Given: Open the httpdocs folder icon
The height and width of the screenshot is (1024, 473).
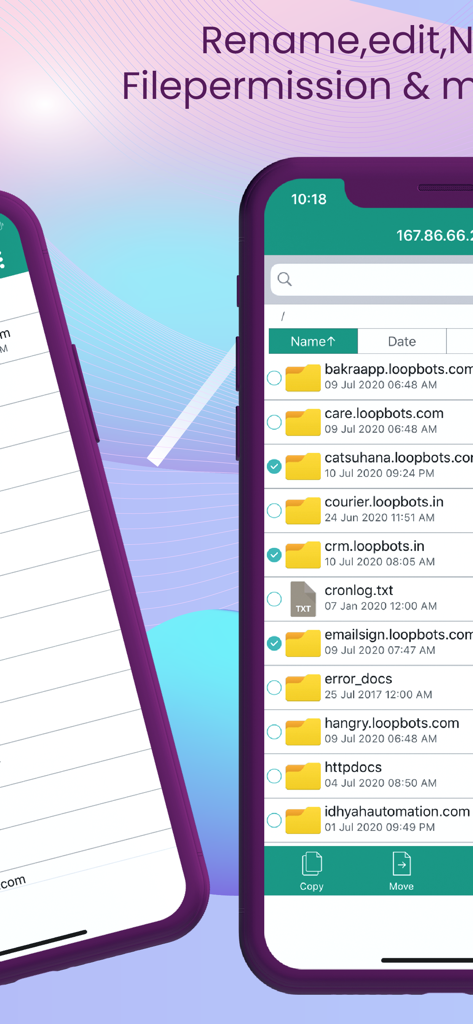Looking at the screenshot, I should click(x=303, y=776).
